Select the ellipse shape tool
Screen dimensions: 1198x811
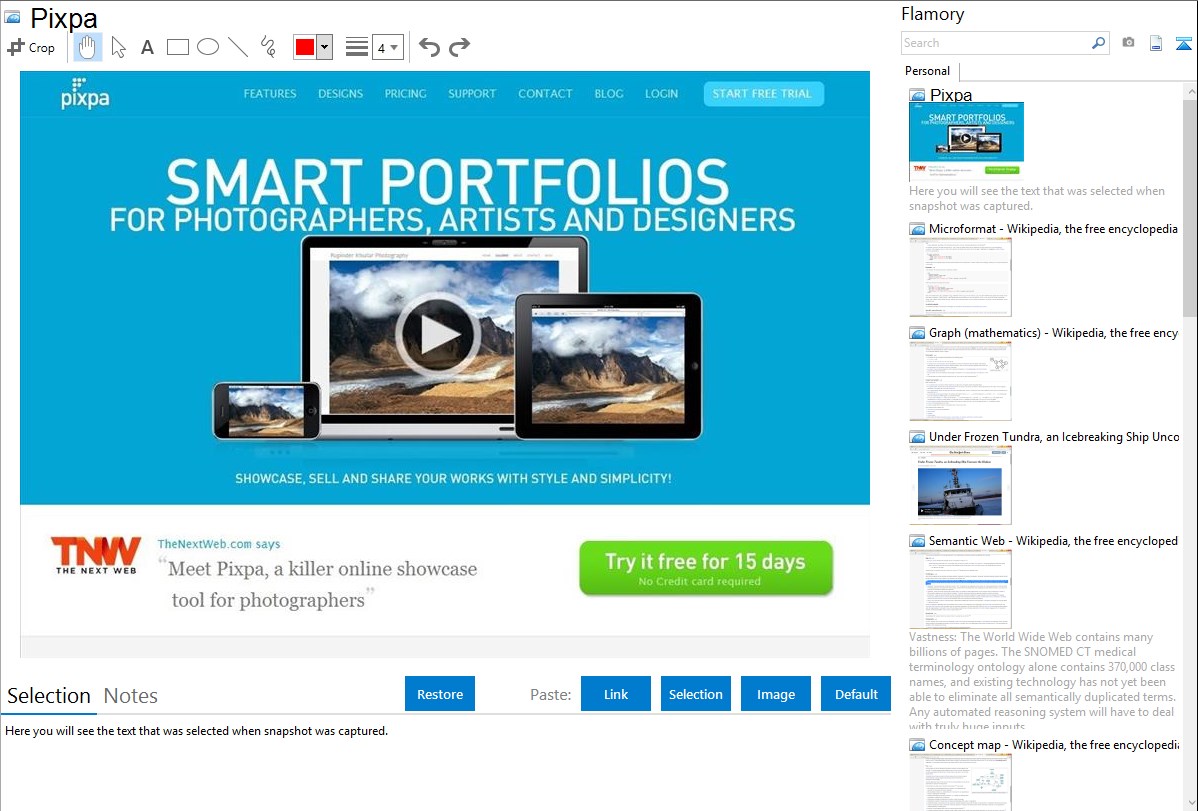(208, 47)
